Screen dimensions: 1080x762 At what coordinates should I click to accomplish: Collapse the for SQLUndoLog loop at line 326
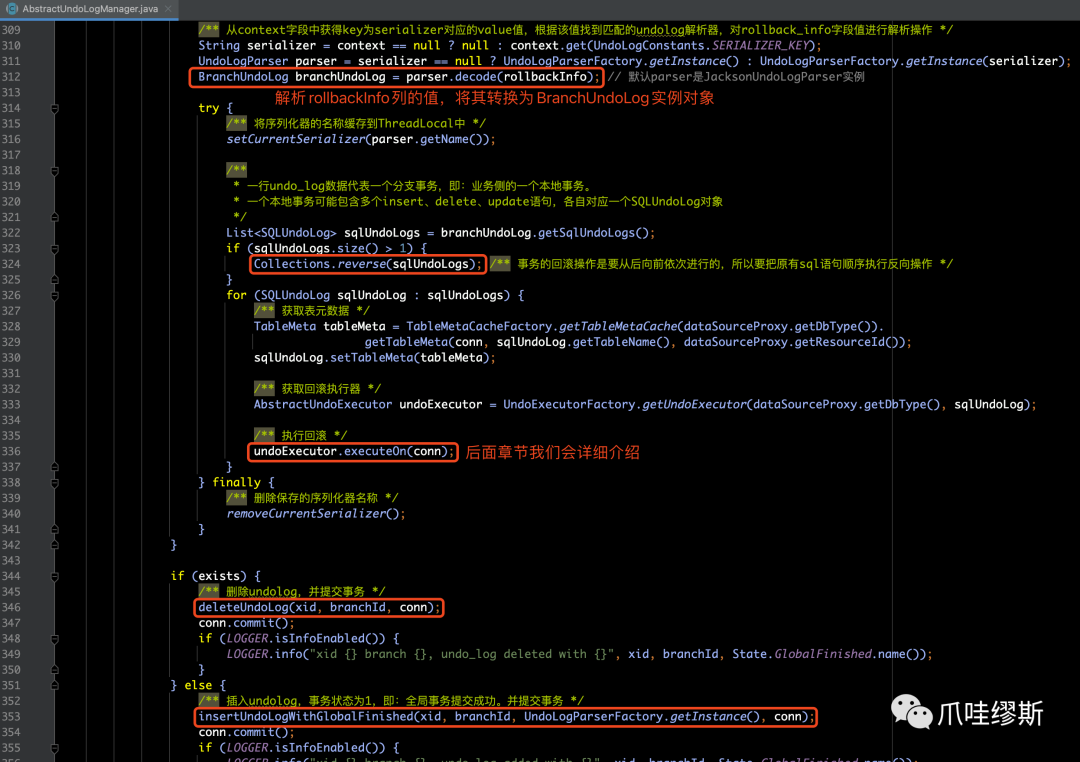point(54,296)
